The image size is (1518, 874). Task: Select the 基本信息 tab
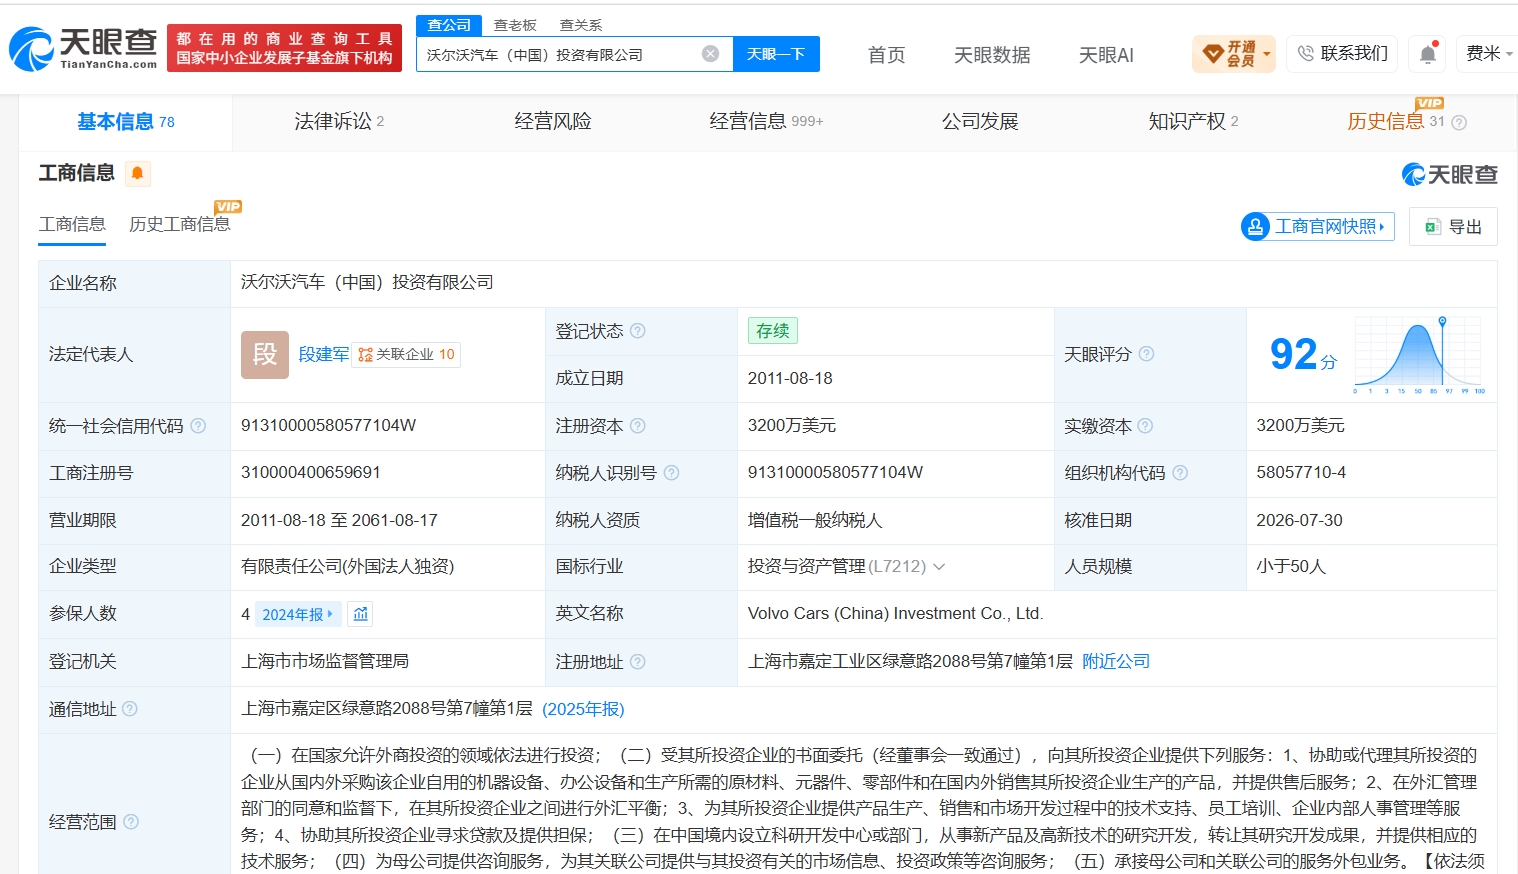126,122
